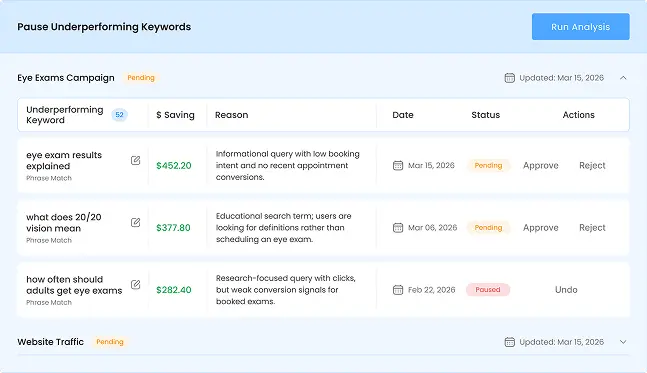Approve the '20/20 vision mean' keyword
647x373 pixels.
click(541, 228)
